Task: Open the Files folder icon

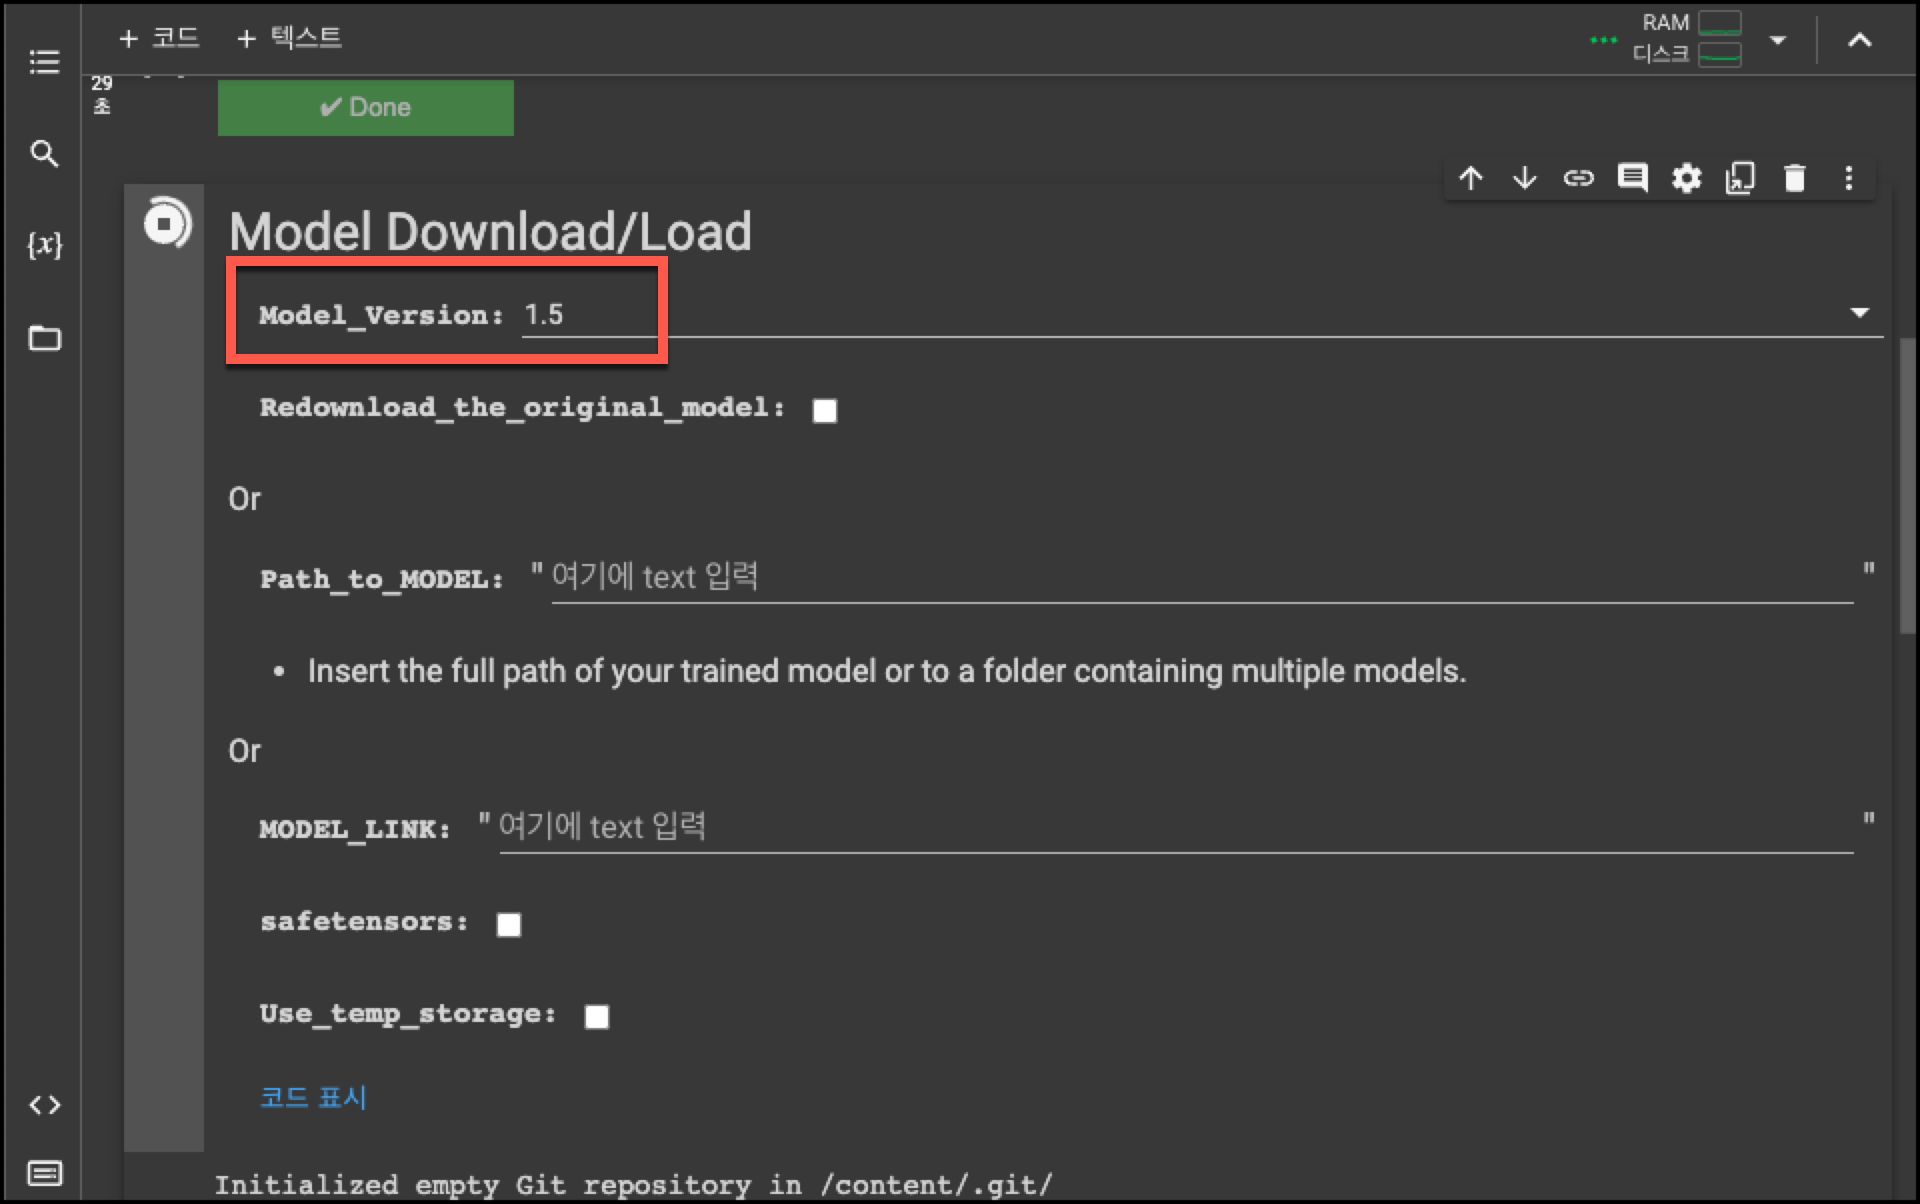Action: [44, 338]
